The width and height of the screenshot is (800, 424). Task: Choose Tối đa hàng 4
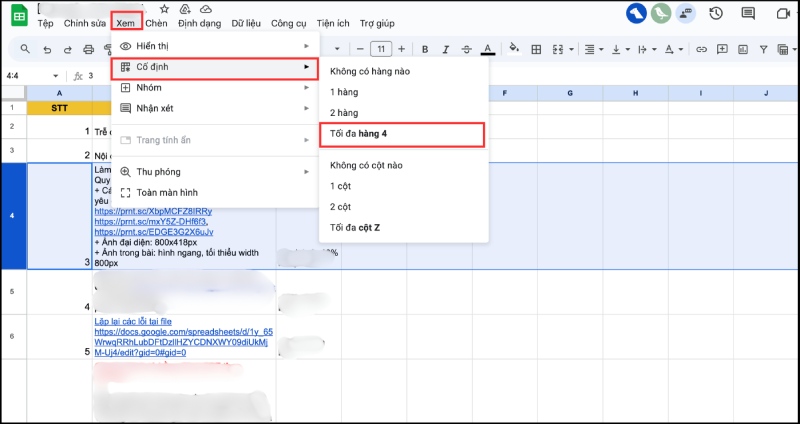point(402,134)
